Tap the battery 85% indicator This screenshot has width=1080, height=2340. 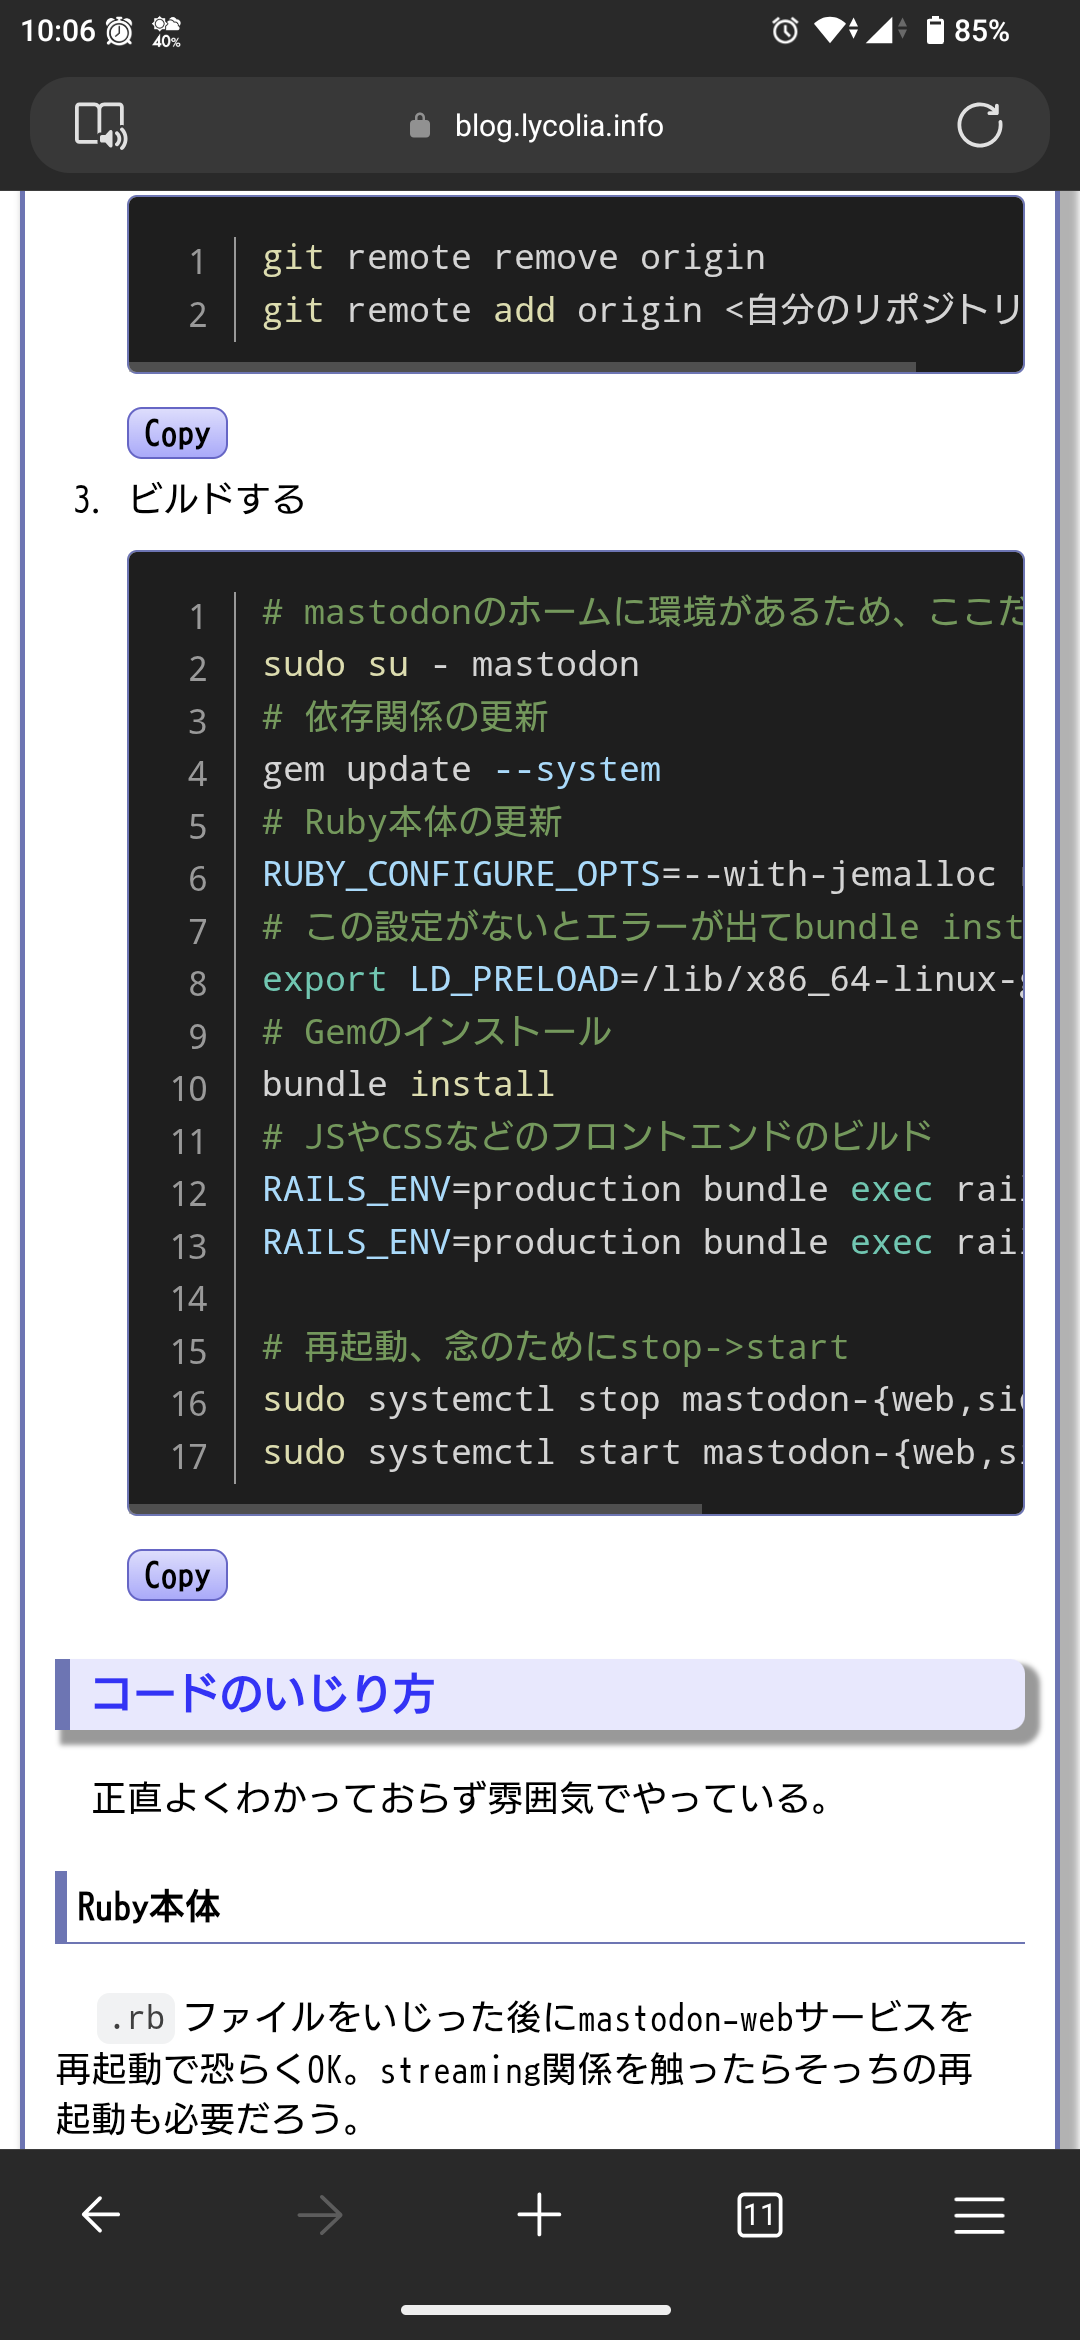966,31
